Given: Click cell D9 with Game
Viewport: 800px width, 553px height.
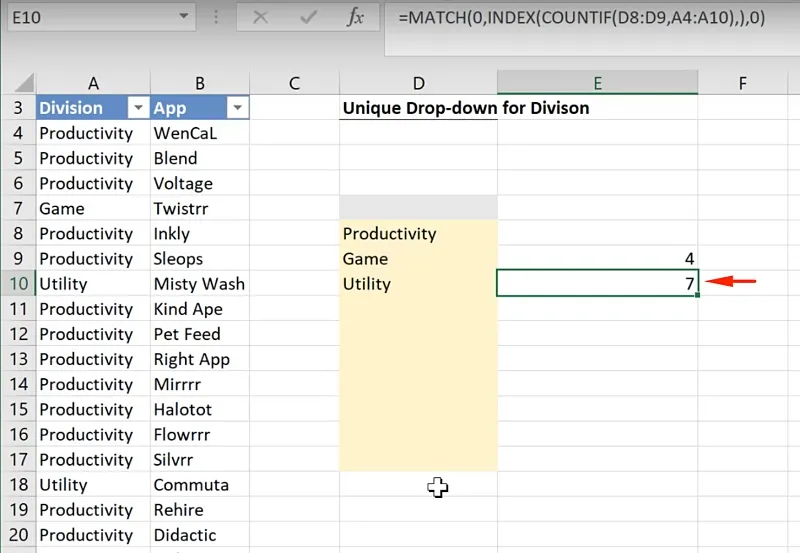Looking at the screenshot, I should point(418,259).
